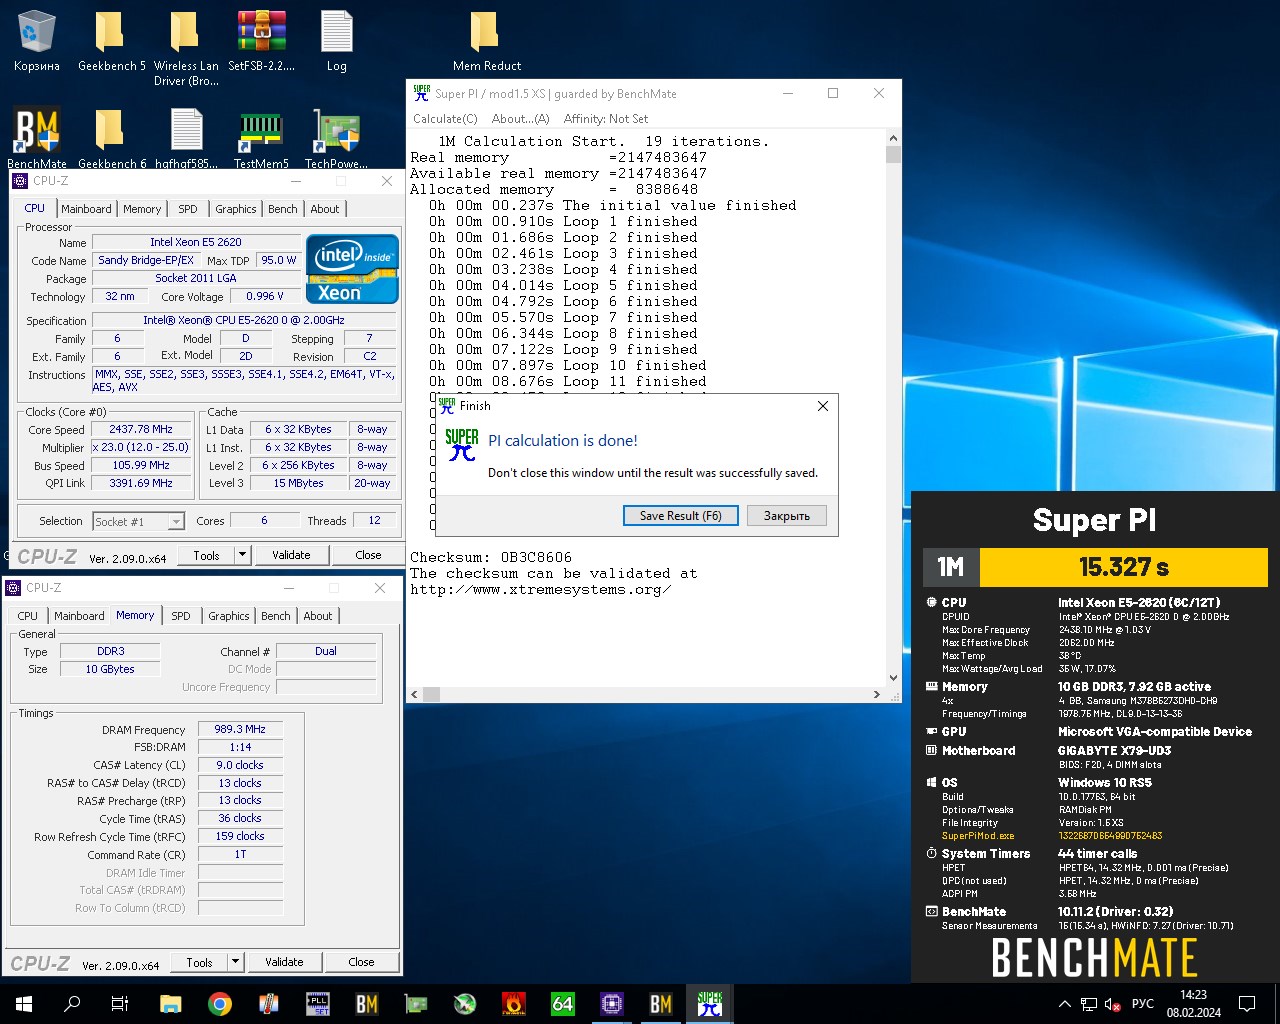The image size is (1280, 1024).
Task: Click Super PI vertical scrollbar down arrow
Action: (x=893, y=678)
